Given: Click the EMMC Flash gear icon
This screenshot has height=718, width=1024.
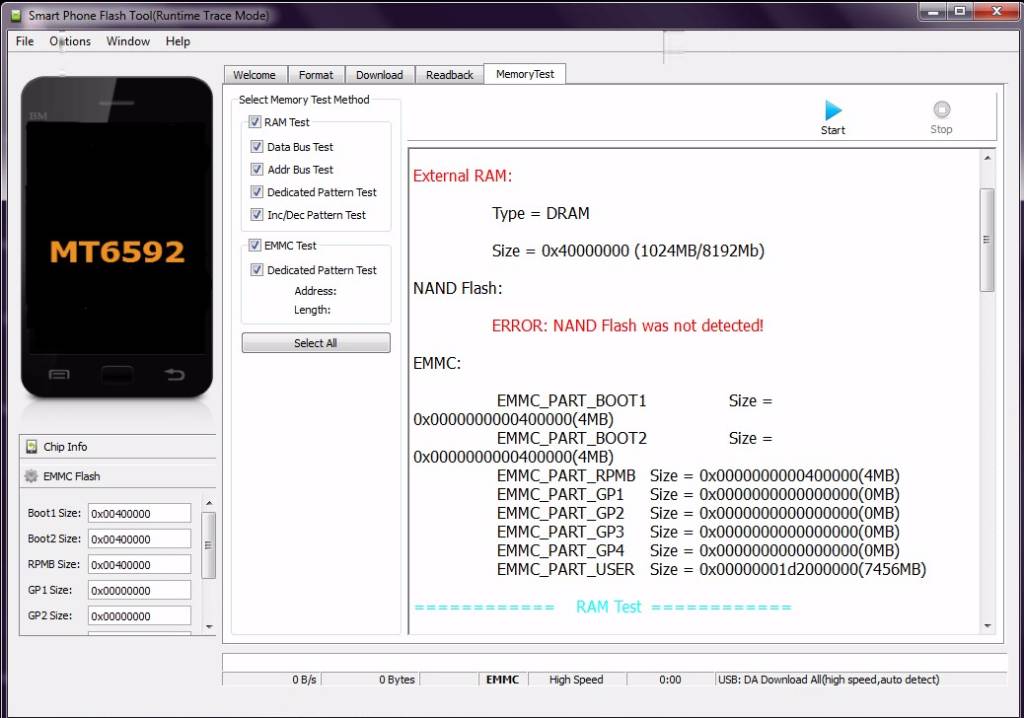Looking at the screenshot, I should tap(32, 476).
